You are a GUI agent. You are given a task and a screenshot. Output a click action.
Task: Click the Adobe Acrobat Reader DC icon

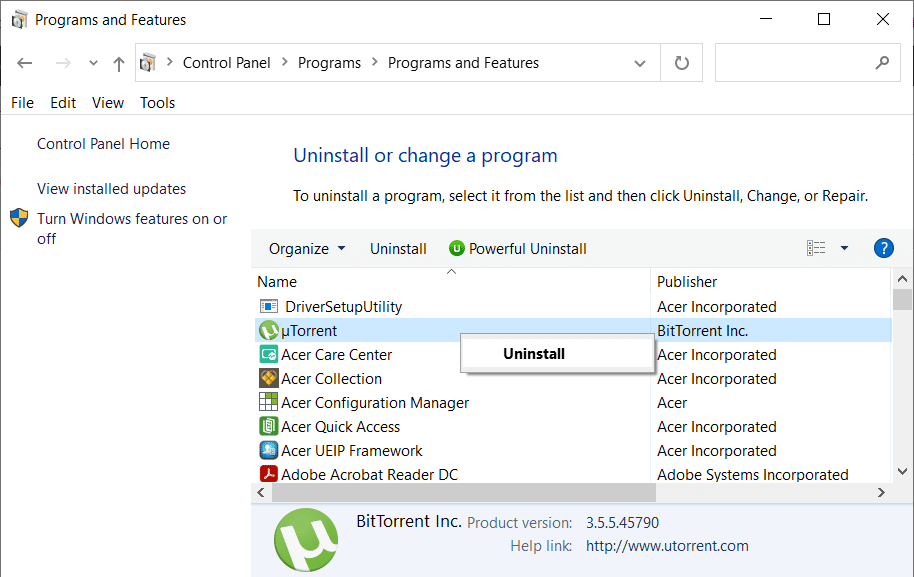(268, 474)
